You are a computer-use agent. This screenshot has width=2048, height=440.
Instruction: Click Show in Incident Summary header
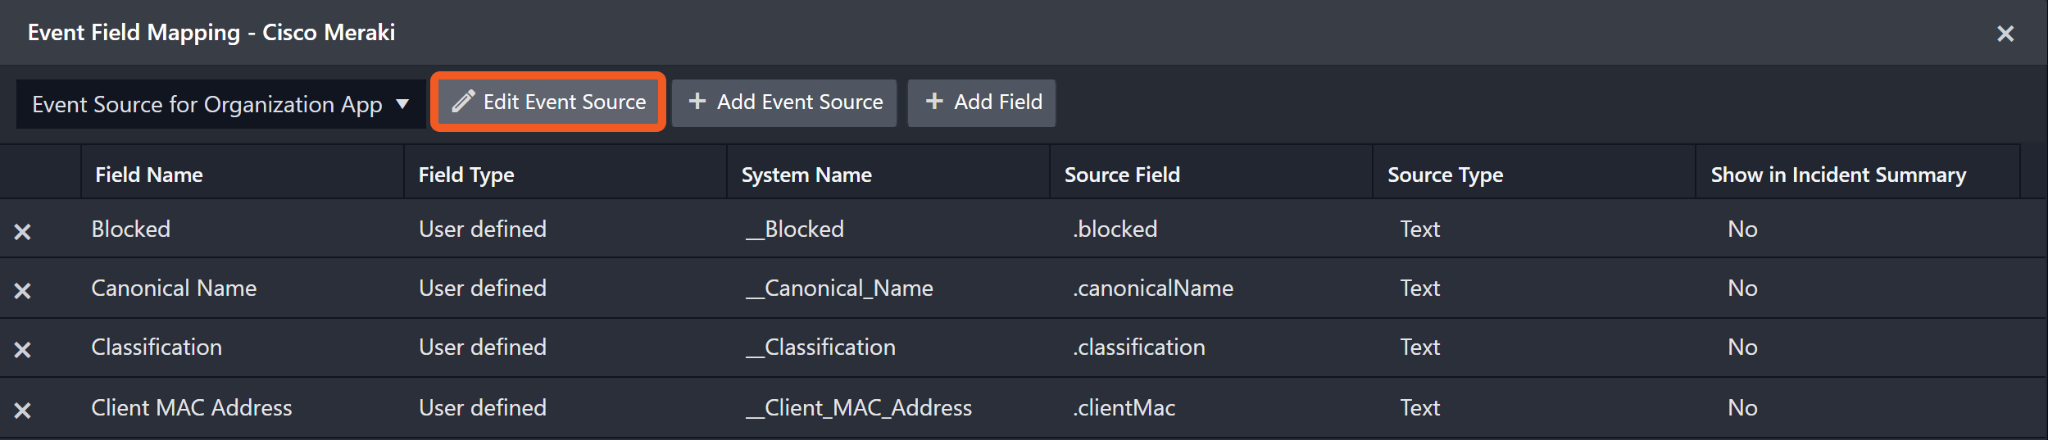(1838, 174)
